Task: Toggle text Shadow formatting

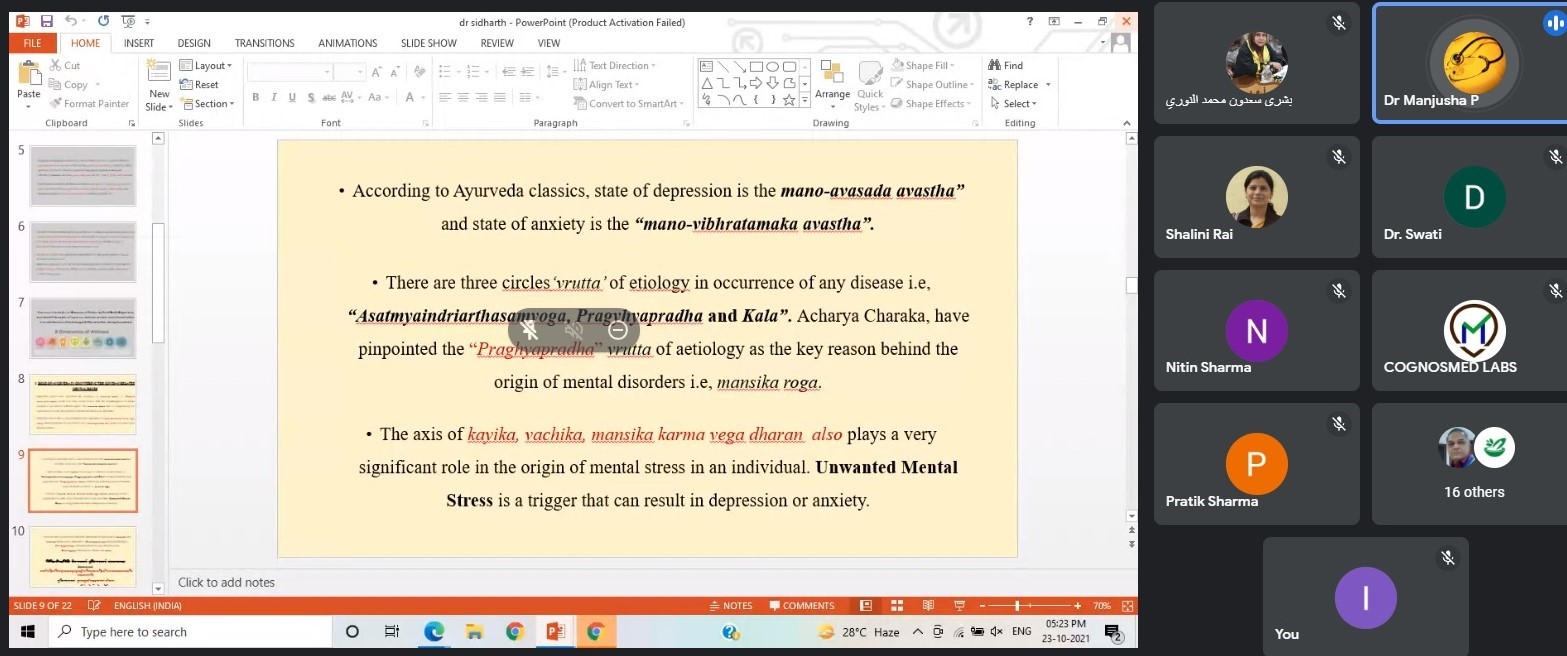Action: (x=311, y=97)
